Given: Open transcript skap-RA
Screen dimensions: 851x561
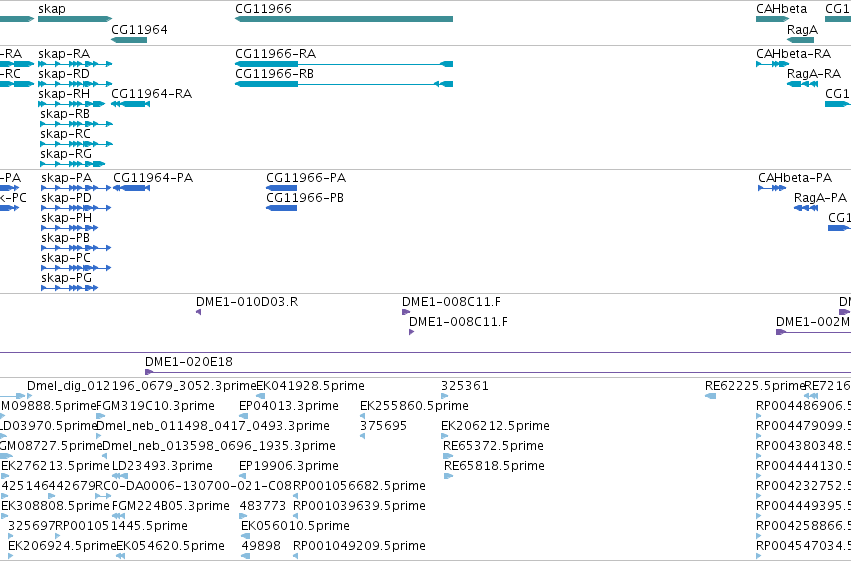Looking at the screenshot, I should 64,54.
